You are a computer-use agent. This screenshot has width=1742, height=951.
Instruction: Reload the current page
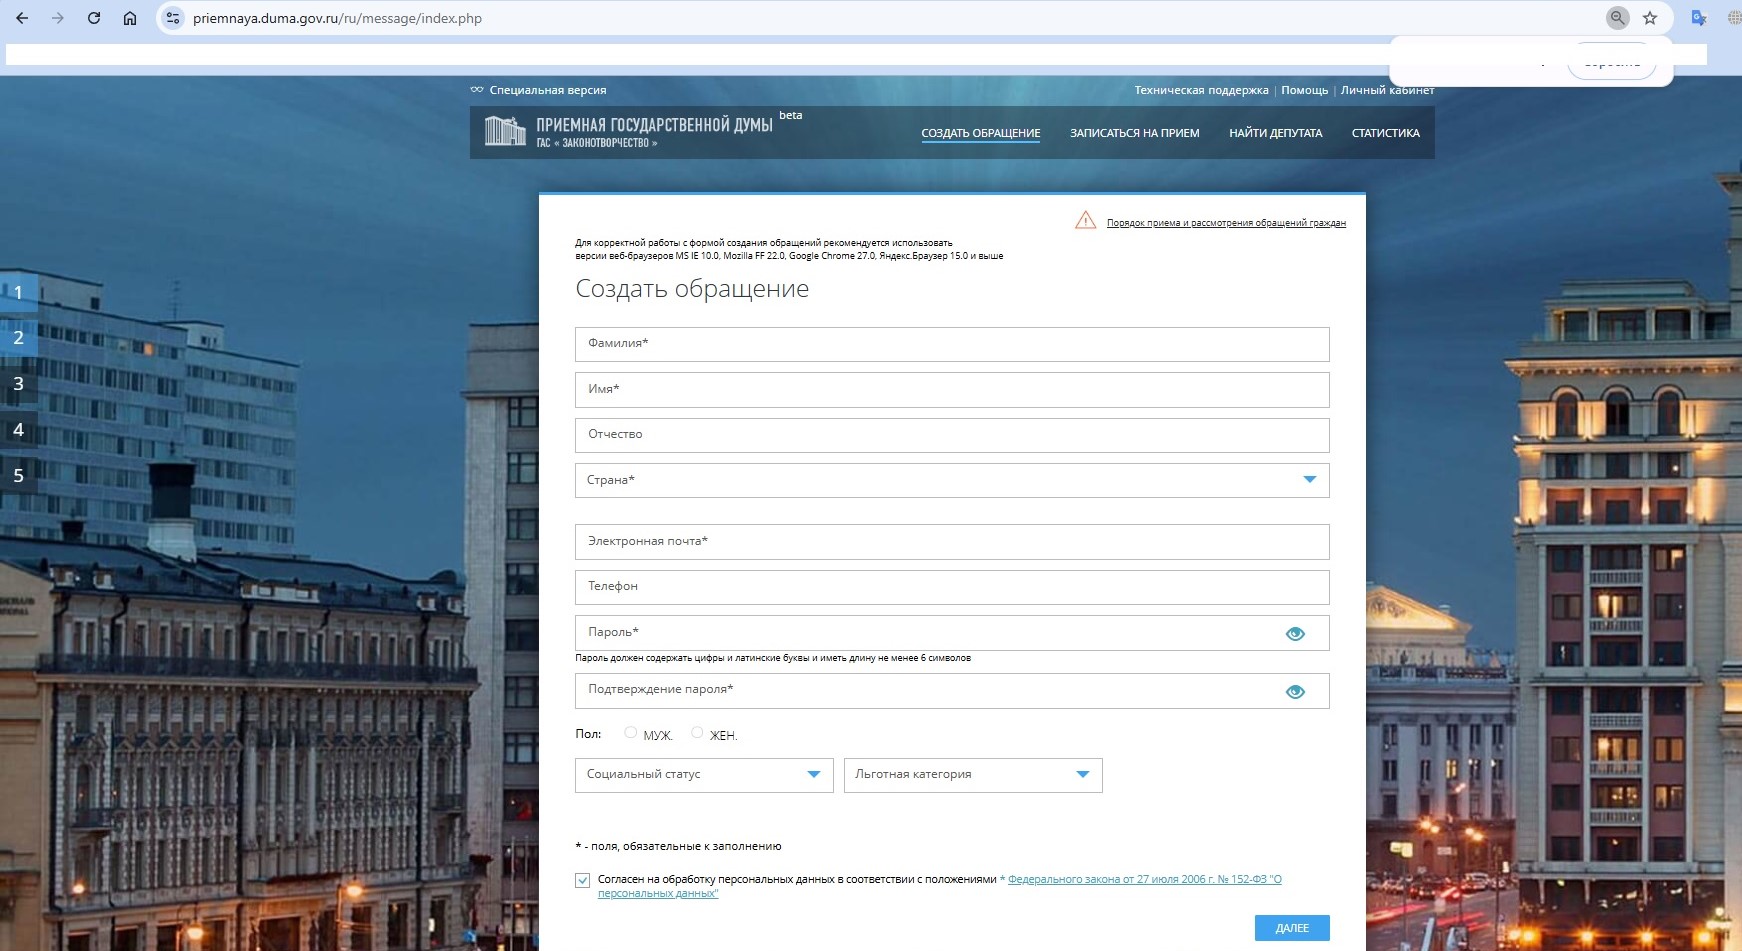pyautogui.click(x=94, y=18)
